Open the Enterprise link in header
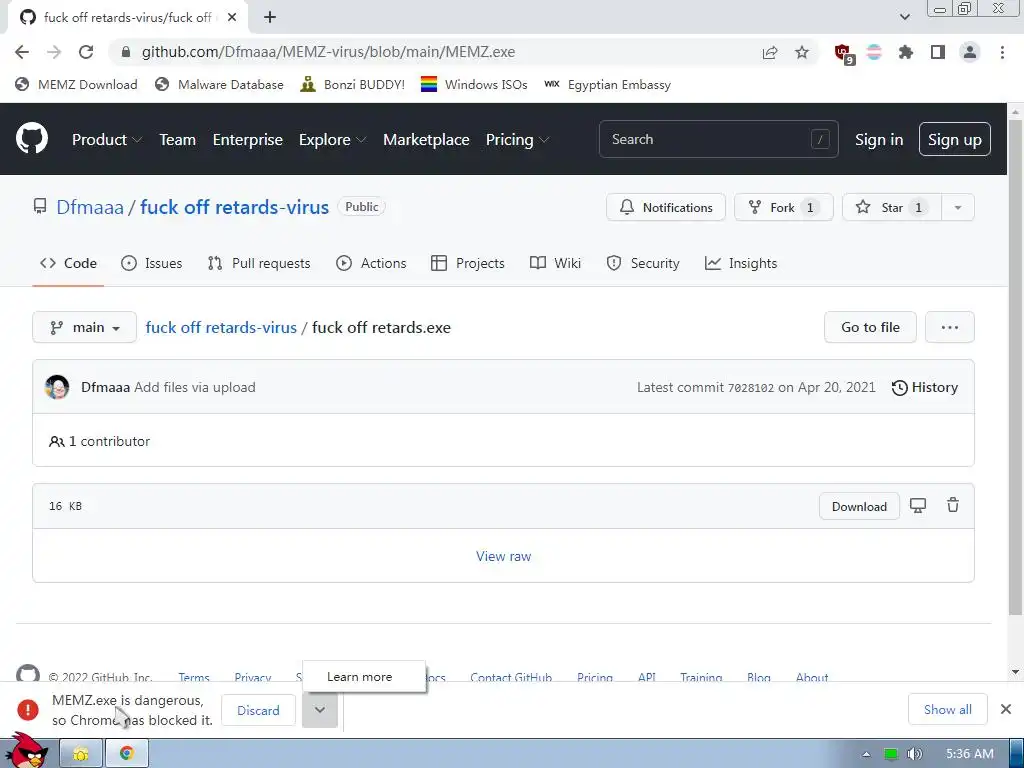1024x768 pixels. [x=248, y=140]
